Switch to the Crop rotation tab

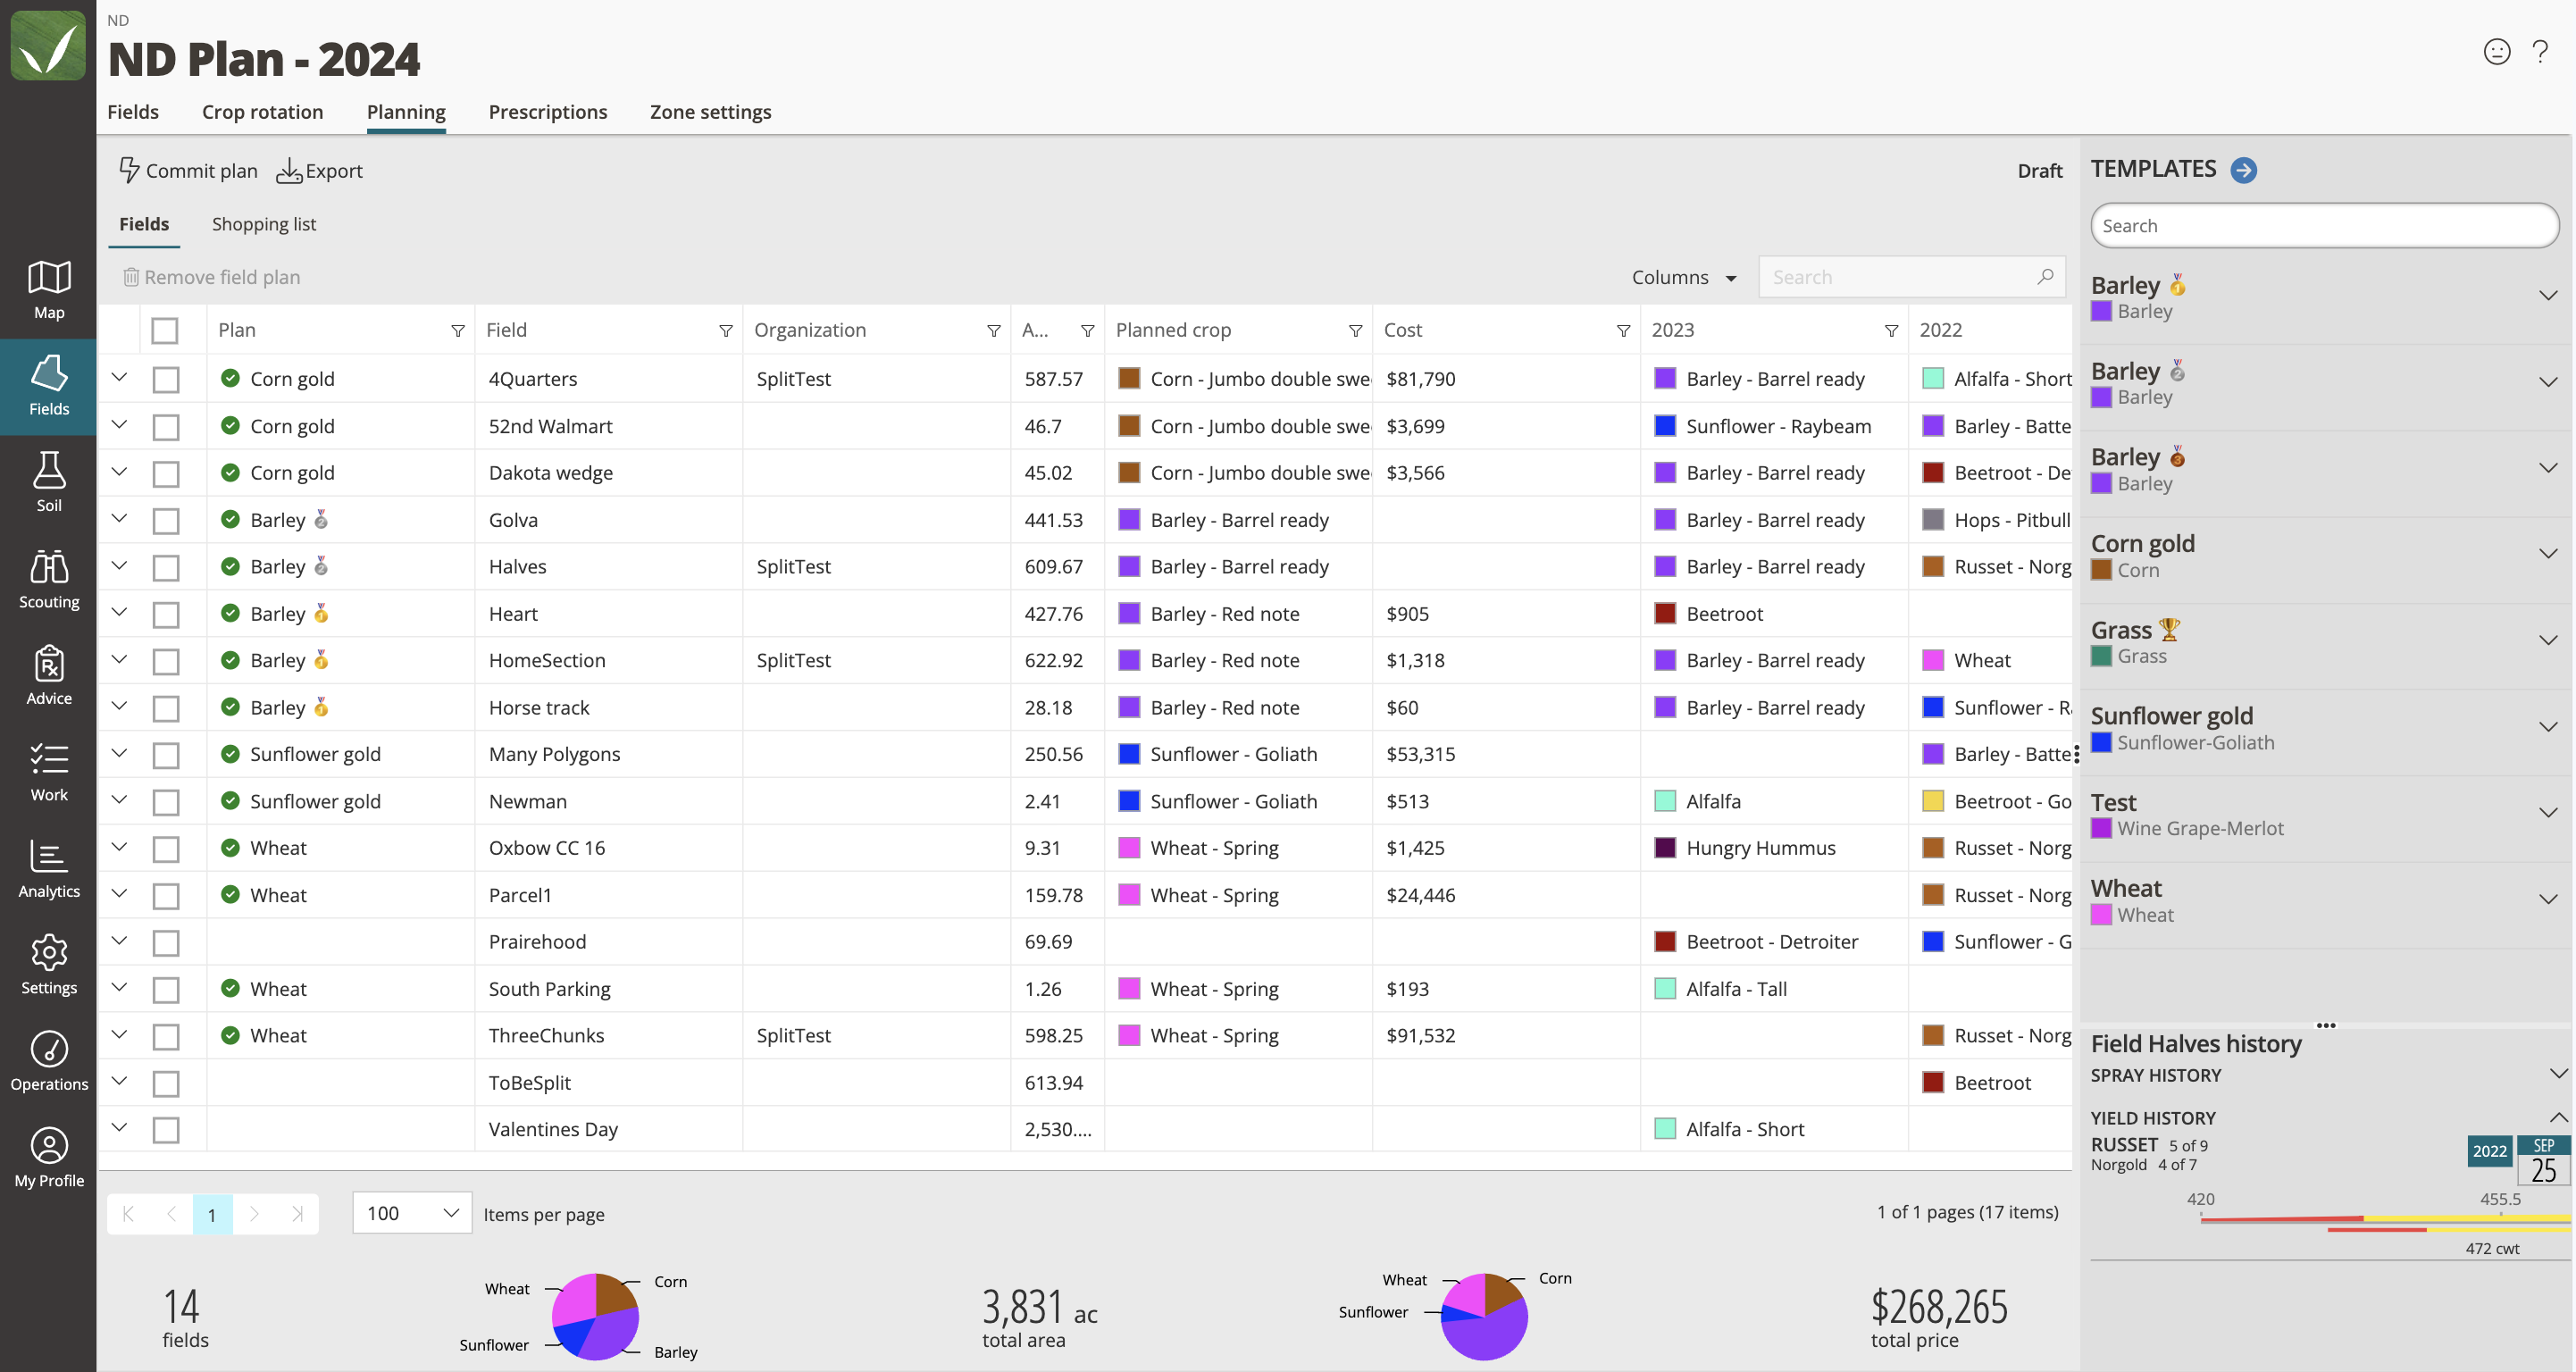pos(263,109)
